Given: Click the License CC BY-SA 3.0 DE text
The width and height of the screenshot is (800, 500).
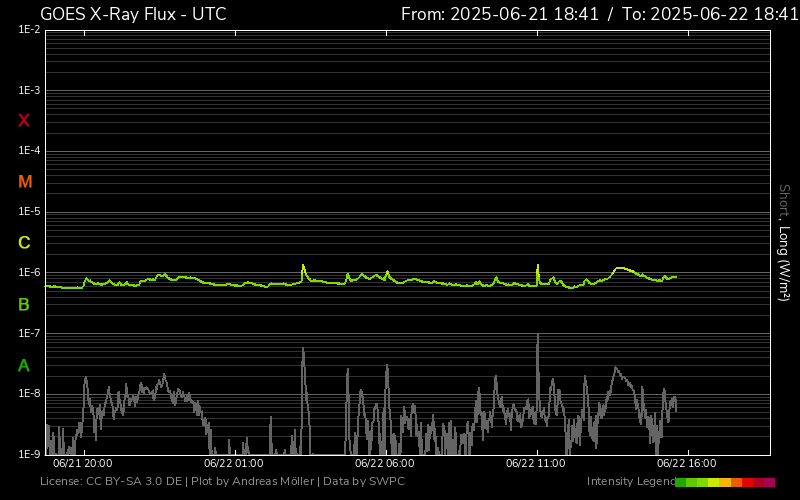Looking at the screenshot, I should click(x=111, y=482).
